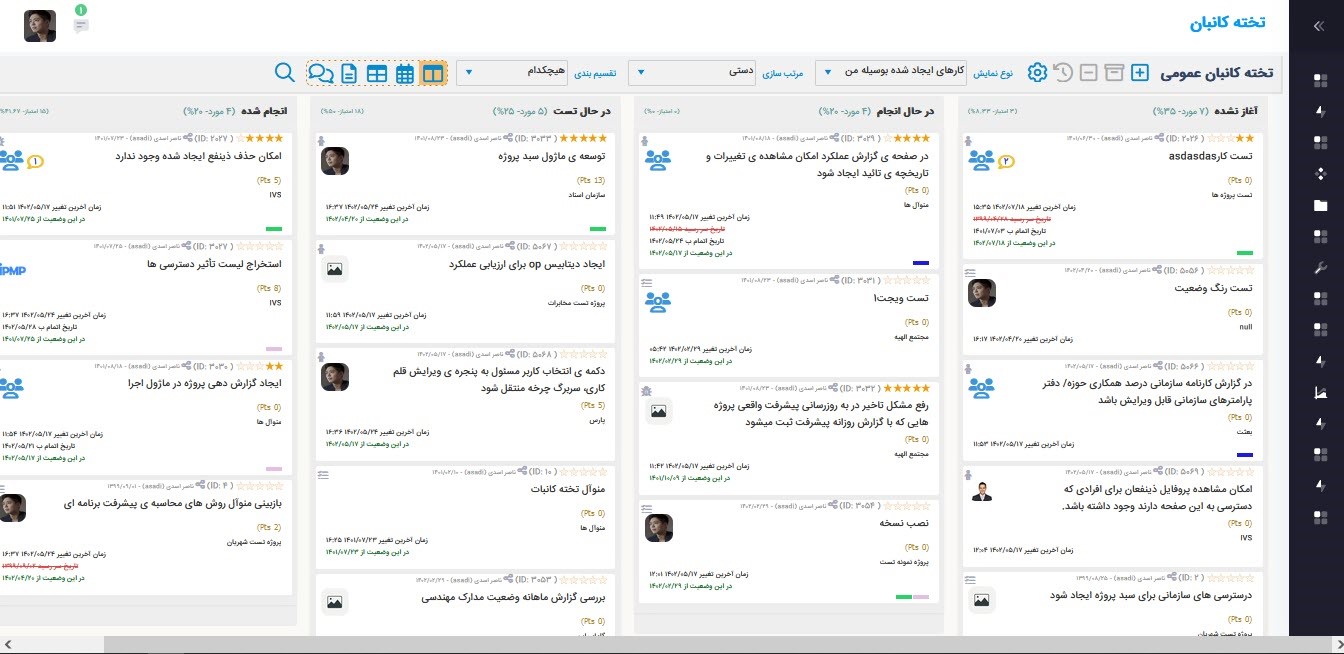Click the collapse-all minus icon in toolbar
This screenshot has height=654, width=1344.
click(x=1088, y=73)
